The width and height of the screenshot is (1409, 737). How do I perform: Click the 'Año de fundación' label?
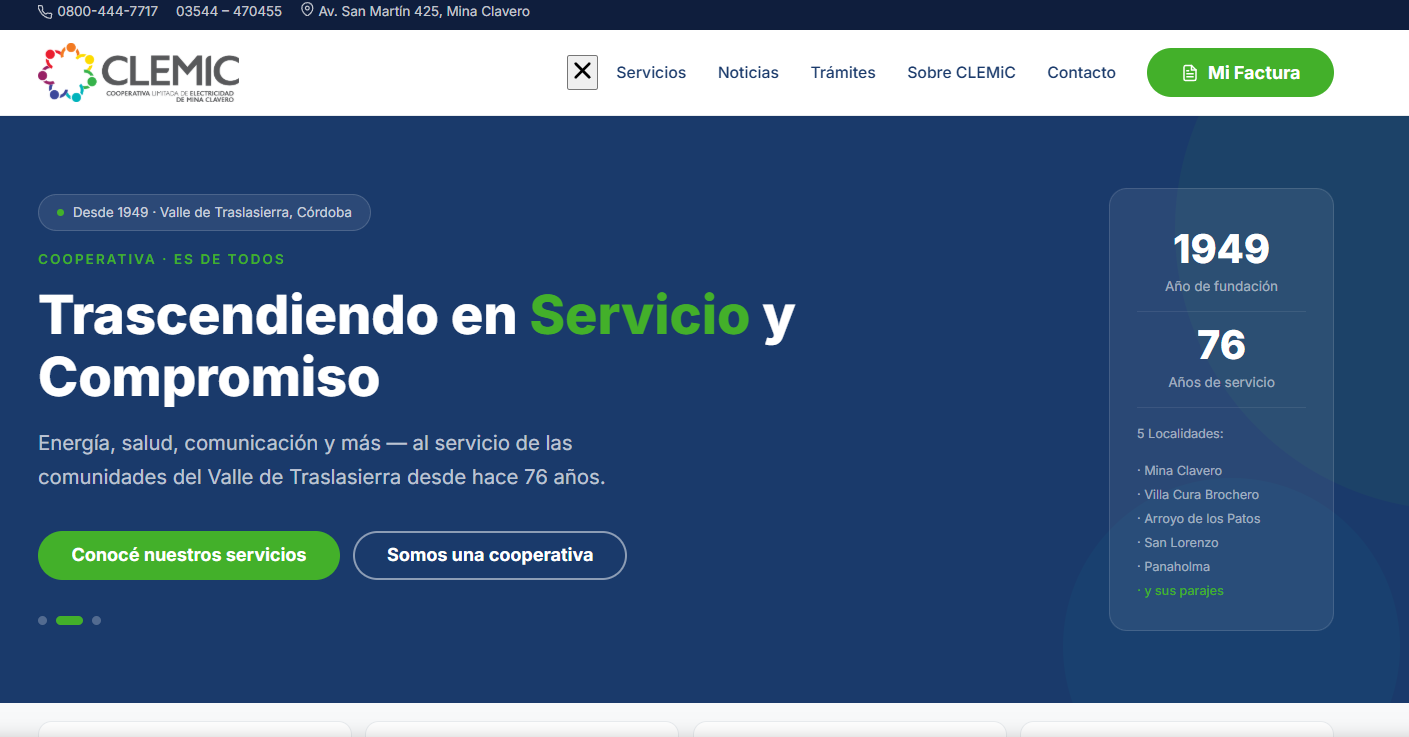coord(1221,286)
